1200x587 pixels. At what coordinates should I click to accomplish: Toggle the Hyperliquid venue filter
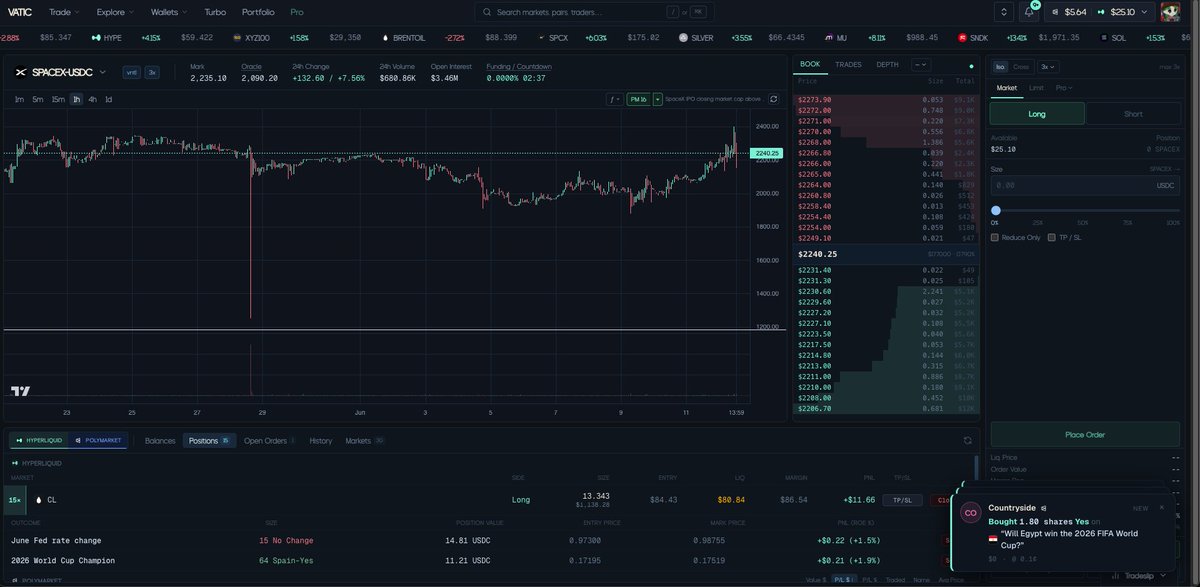click(39, 440)
